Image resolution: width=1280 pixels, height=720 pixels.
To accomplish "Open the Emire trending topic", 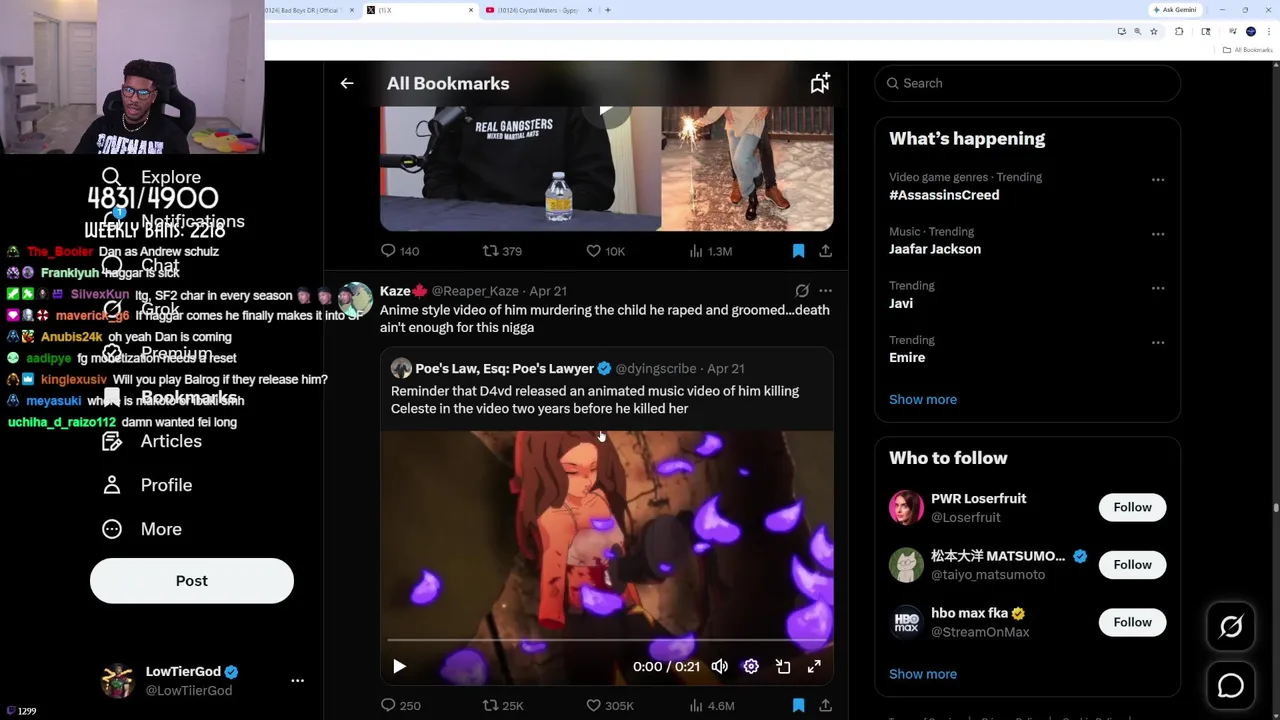I will (907, 357).
